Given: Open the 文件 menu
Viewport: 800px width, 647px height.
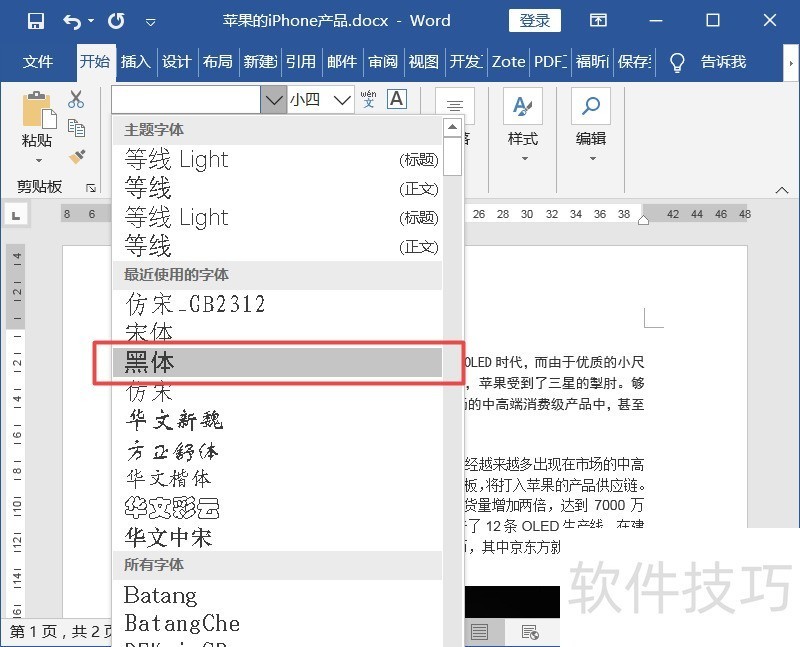Looking at the screenshot, I should pyautogui.click(x=37, y=62).
